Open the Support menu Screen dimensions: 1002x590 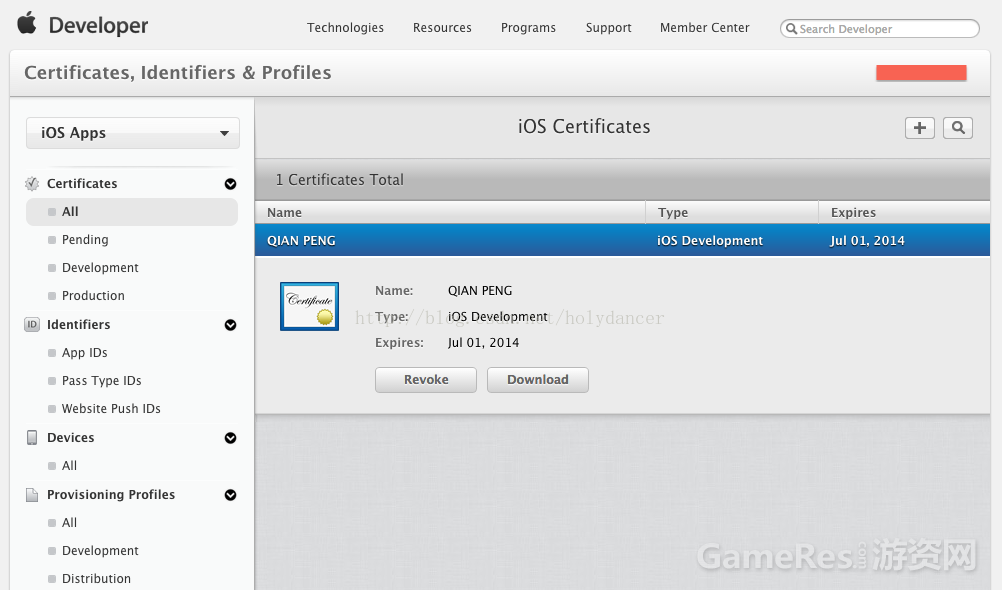[x=608, y=27]
